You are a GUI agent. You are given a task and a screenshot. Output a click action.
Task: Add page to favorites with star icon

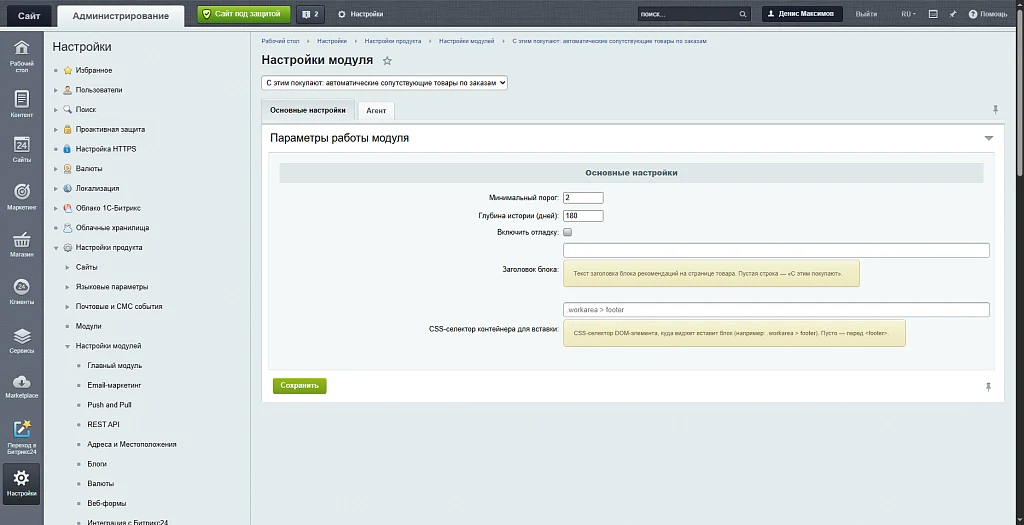coord(387,61)
